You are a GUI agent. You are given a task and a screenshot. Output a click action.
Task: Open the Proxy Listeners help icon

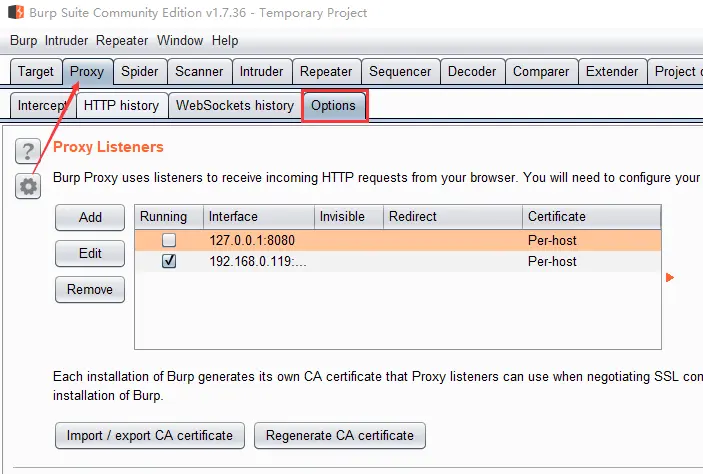[x=28, y=151]
